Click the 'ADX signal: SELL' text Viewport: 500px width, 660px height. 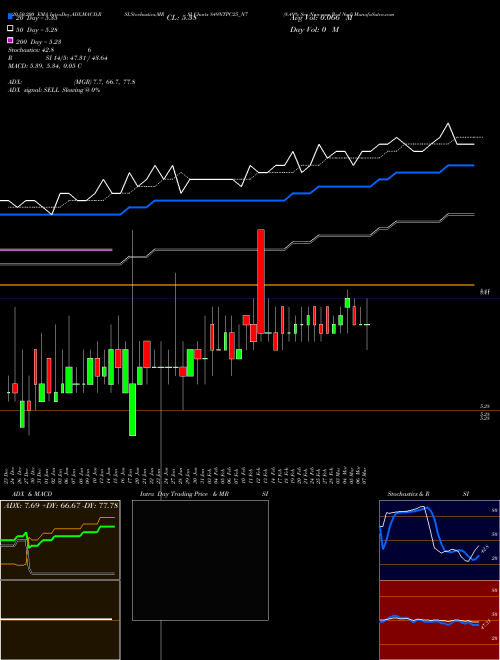coord(34,90)
